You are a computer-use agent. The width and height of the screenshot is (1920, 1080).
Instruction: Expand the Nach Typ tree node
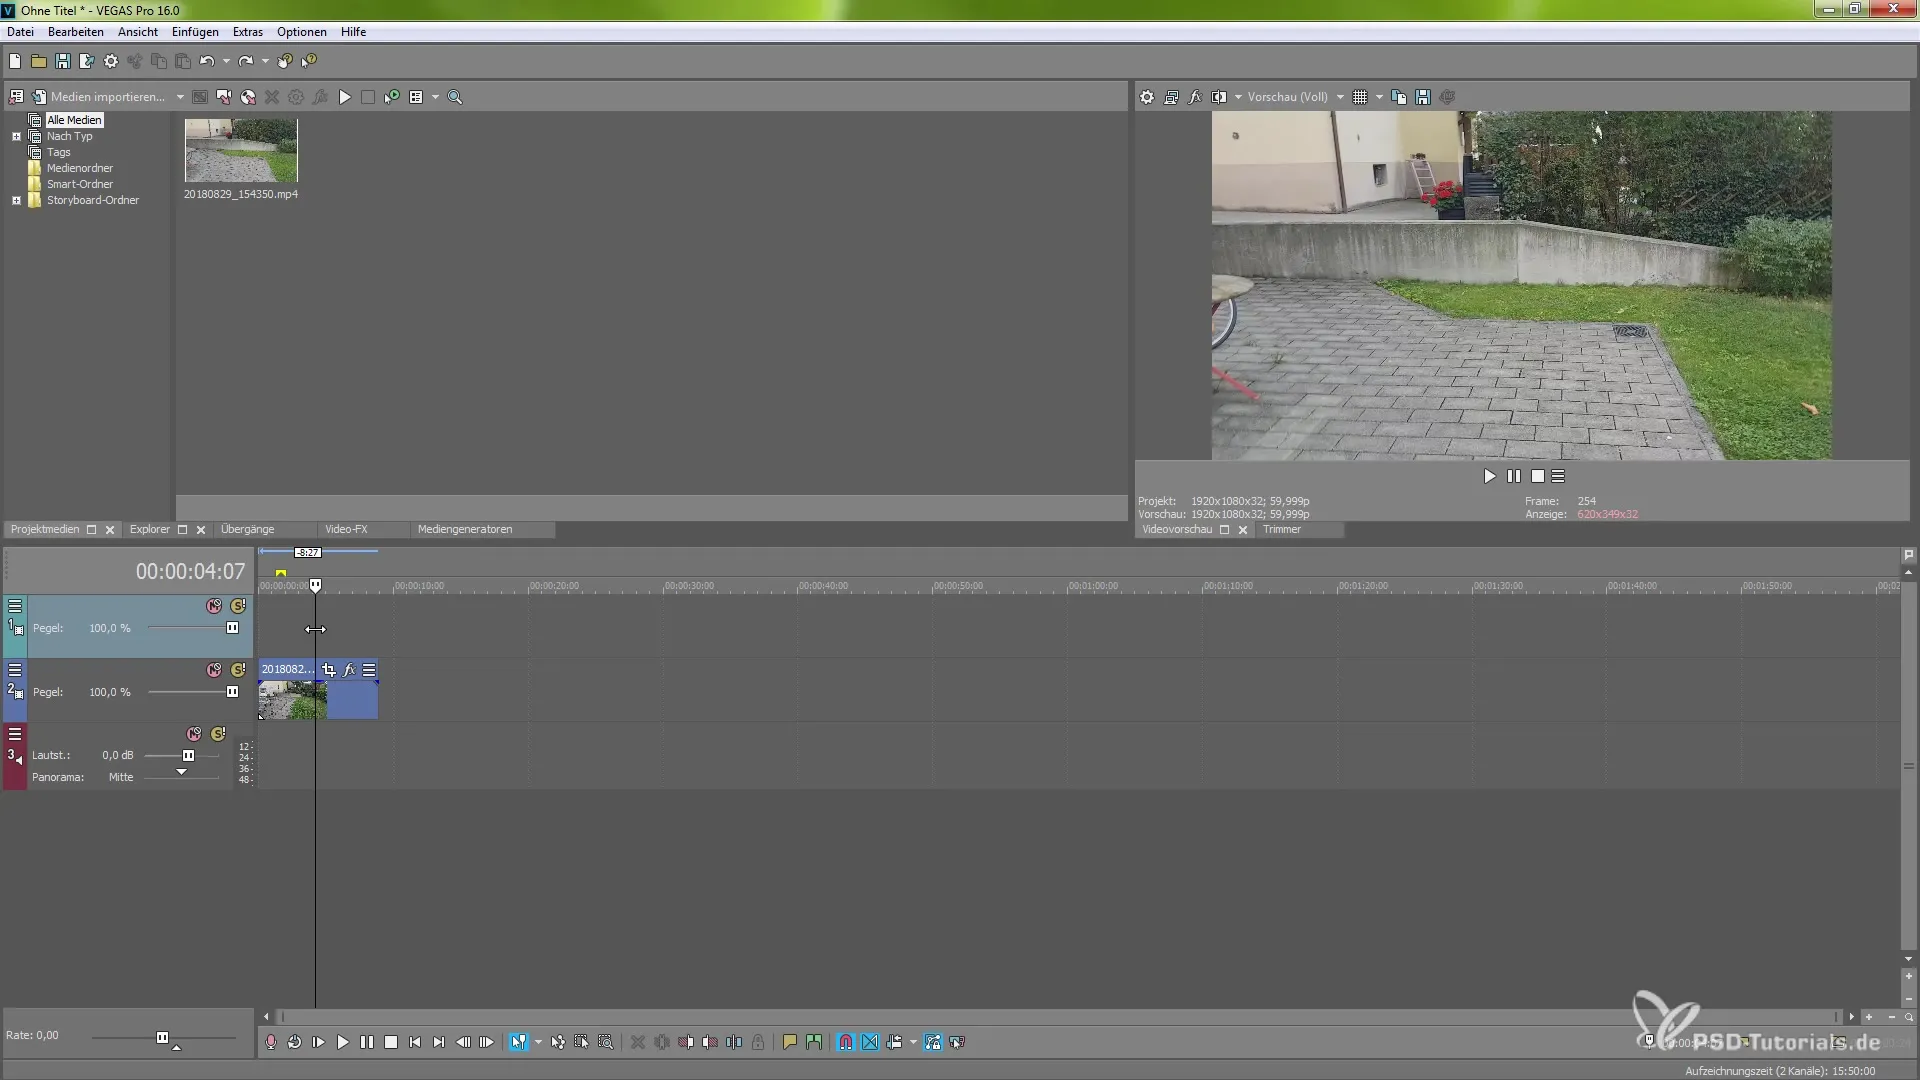pyautogui.click(x=16, y=136)
